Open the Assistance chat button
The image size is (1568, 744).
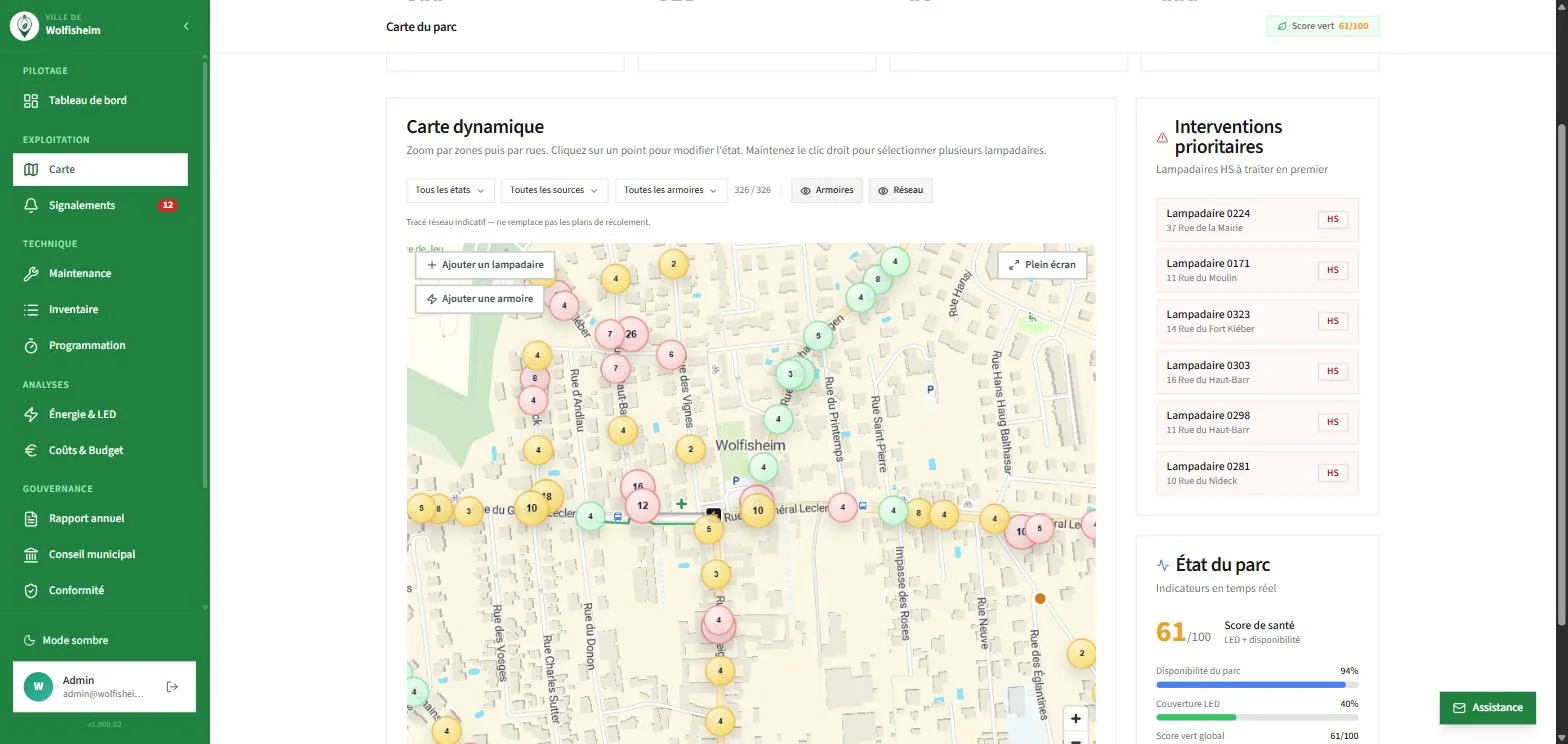[x=1487, y=708]
